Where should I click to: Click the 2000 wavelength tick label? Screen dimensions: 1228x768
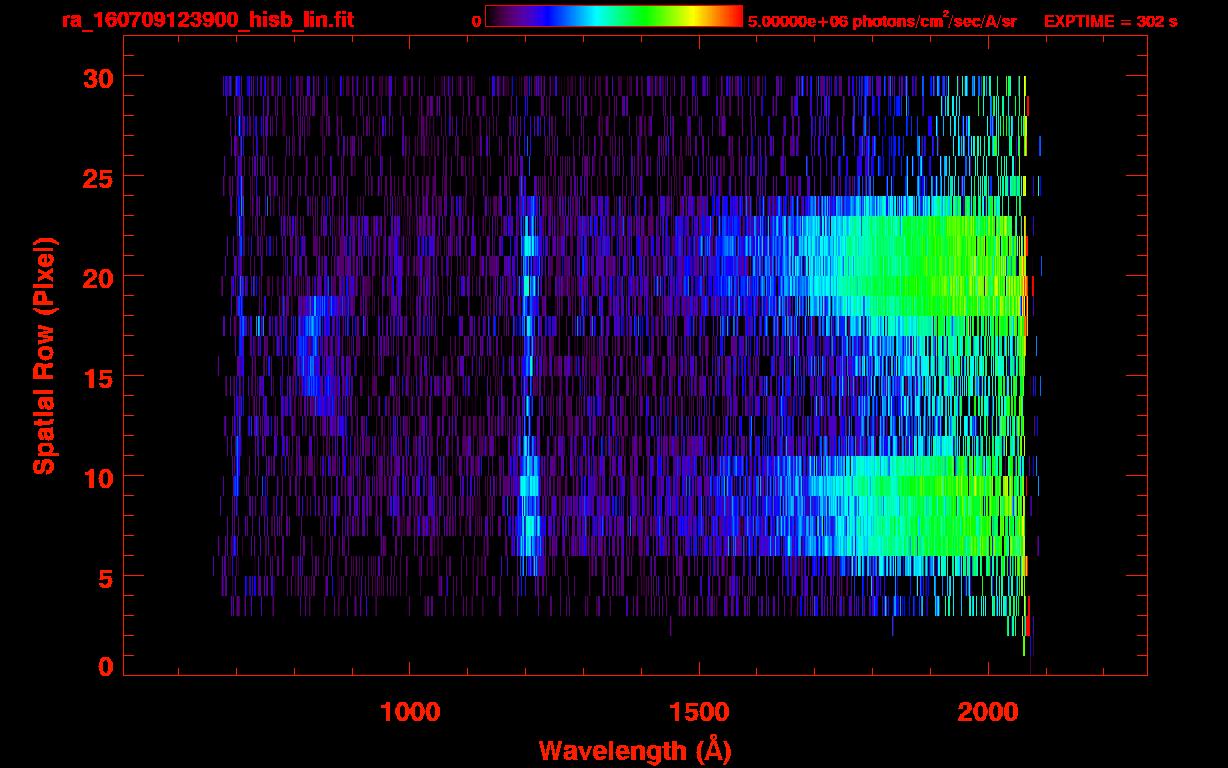(987, 712)
